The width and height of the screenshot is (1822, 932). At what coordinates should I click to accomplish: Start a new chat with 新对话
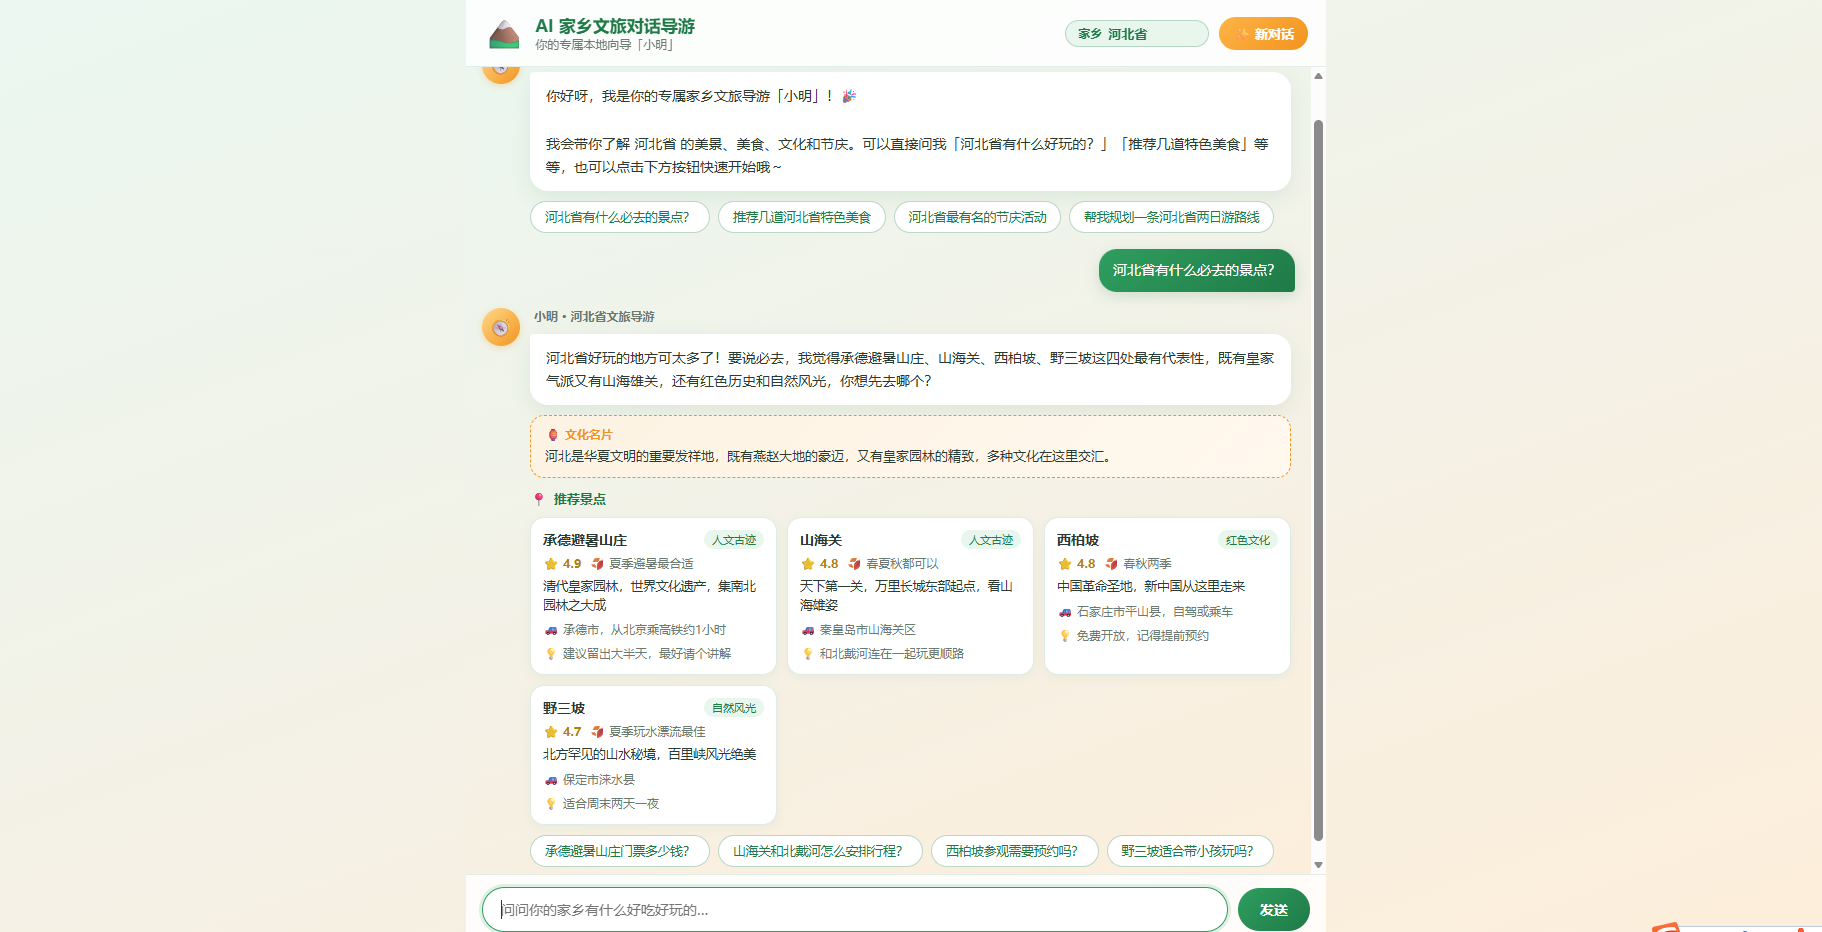point(1263,34)
